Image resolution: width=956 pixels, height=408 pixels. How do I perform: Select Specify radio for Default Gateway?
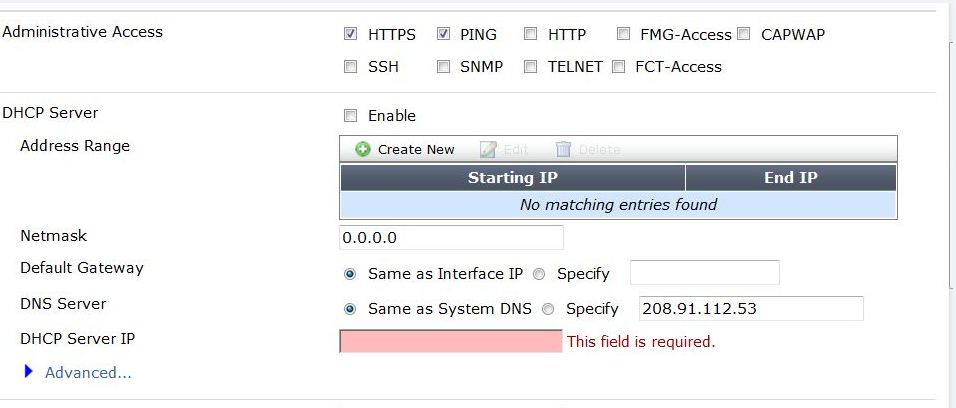[x=539, y=273]
